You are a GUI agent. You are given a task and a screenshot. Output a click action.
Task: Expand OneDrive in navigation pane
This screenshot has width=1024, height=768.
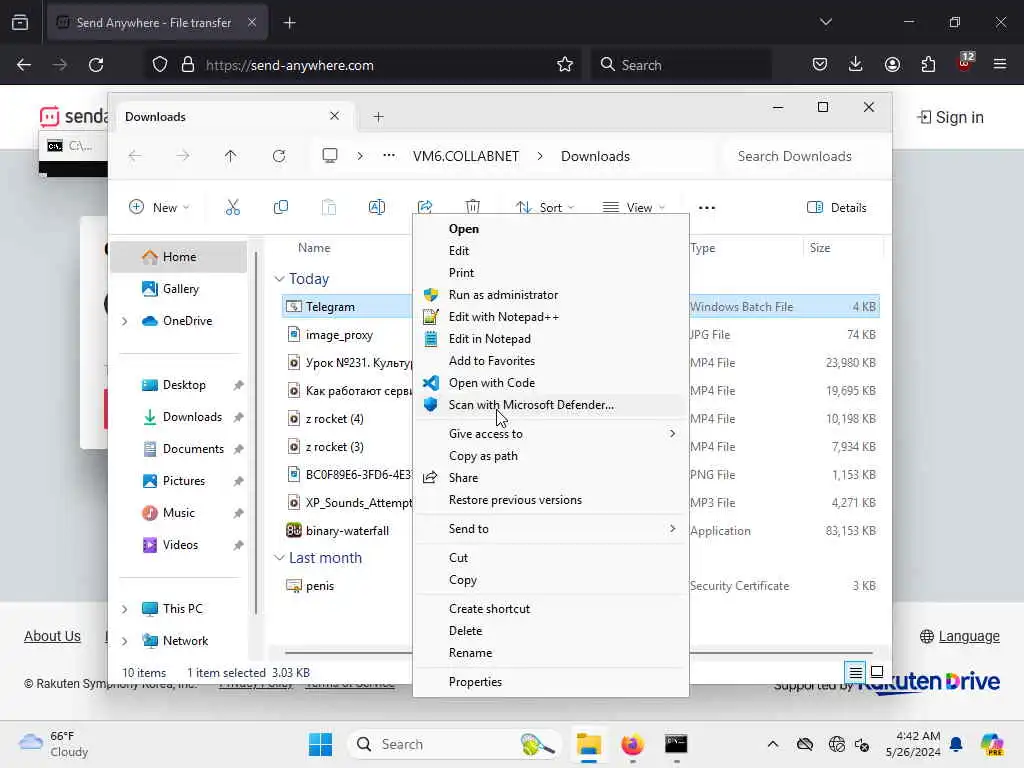pos(125,321)
